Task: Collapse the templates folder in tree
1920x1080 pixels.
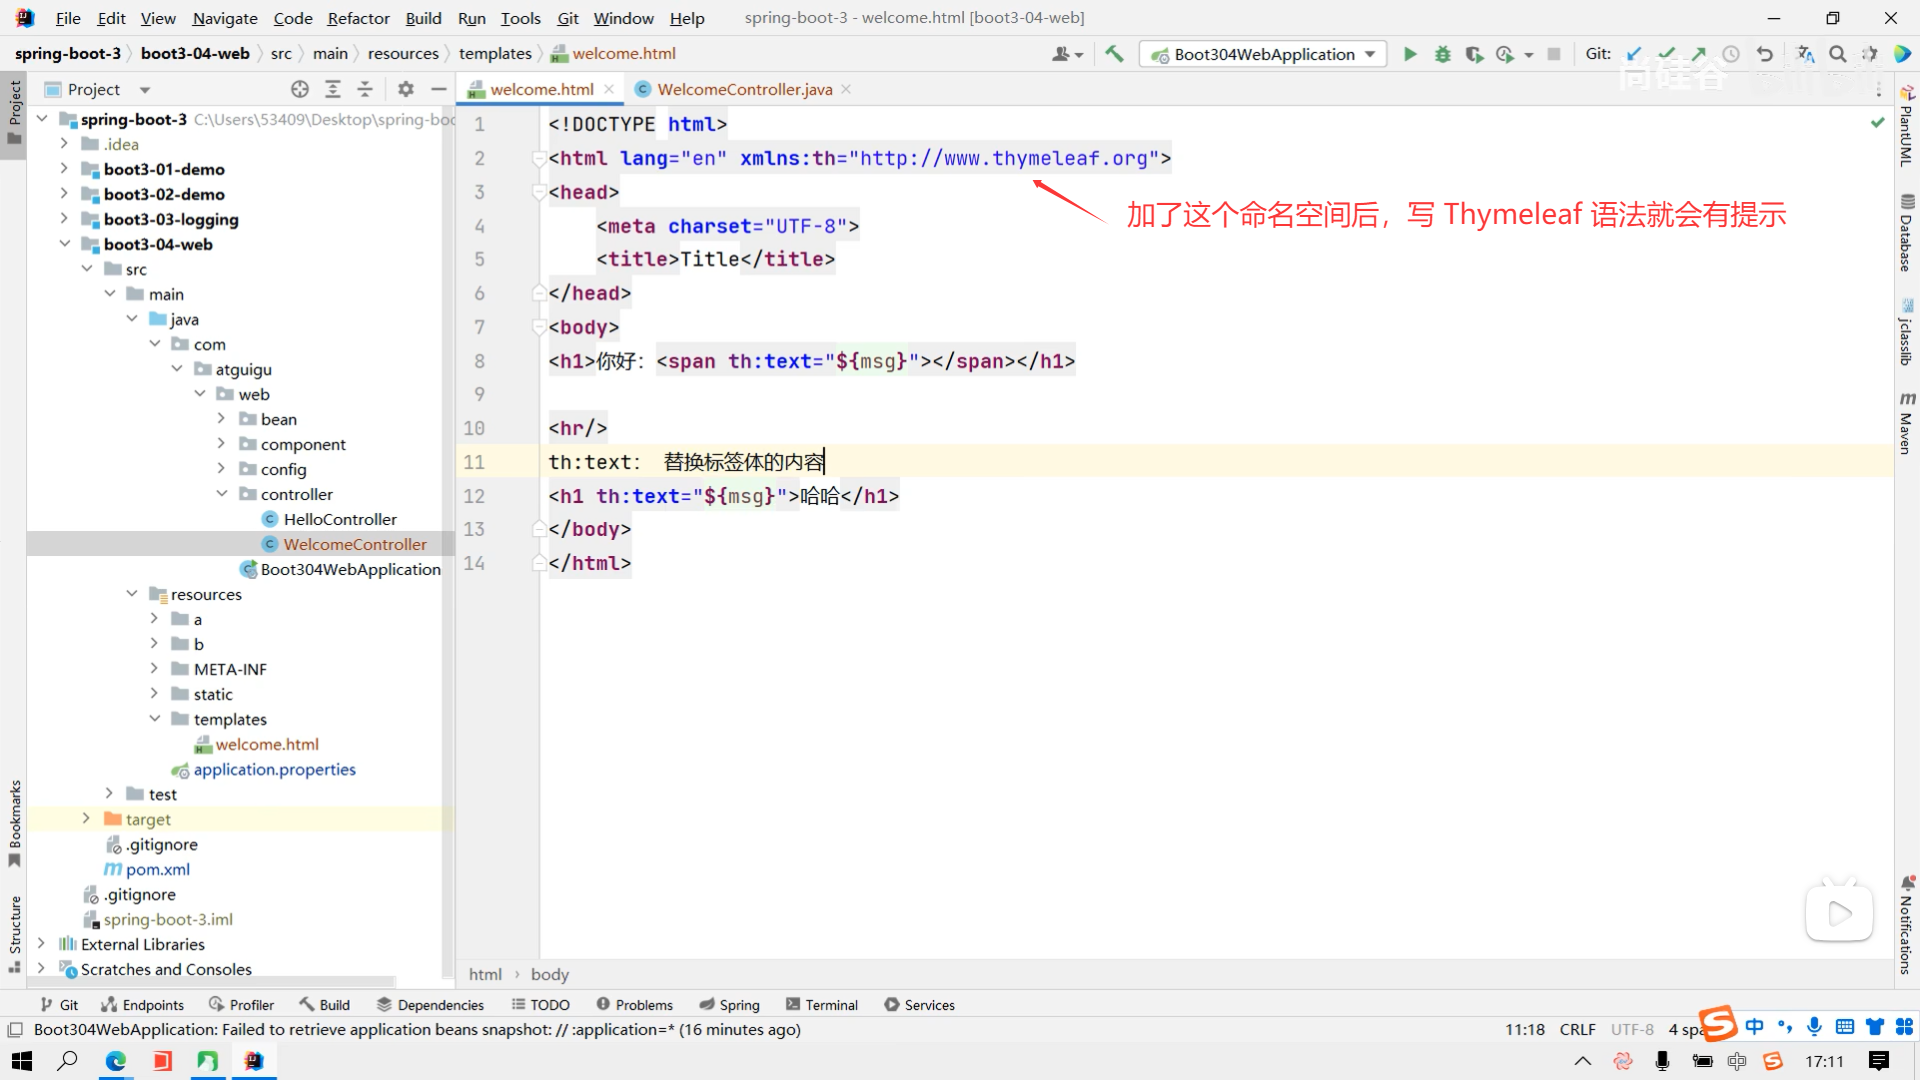Action: (155, 719)
